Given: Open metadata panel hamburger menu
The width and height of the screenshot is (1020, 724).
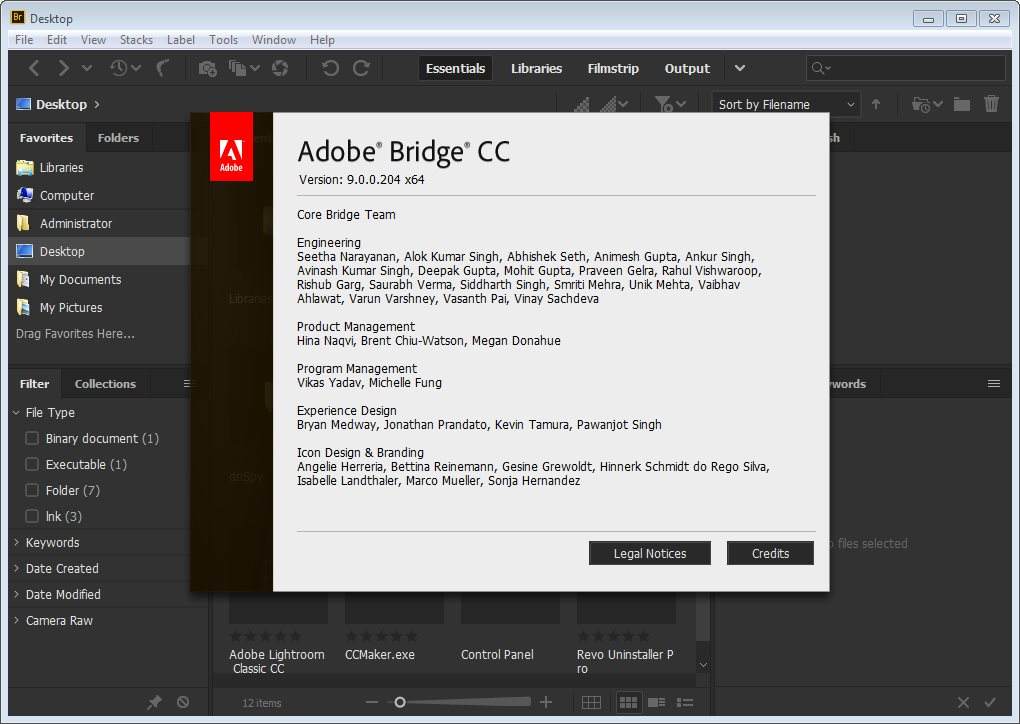Looking at the screenshot, I should (993, 384).
